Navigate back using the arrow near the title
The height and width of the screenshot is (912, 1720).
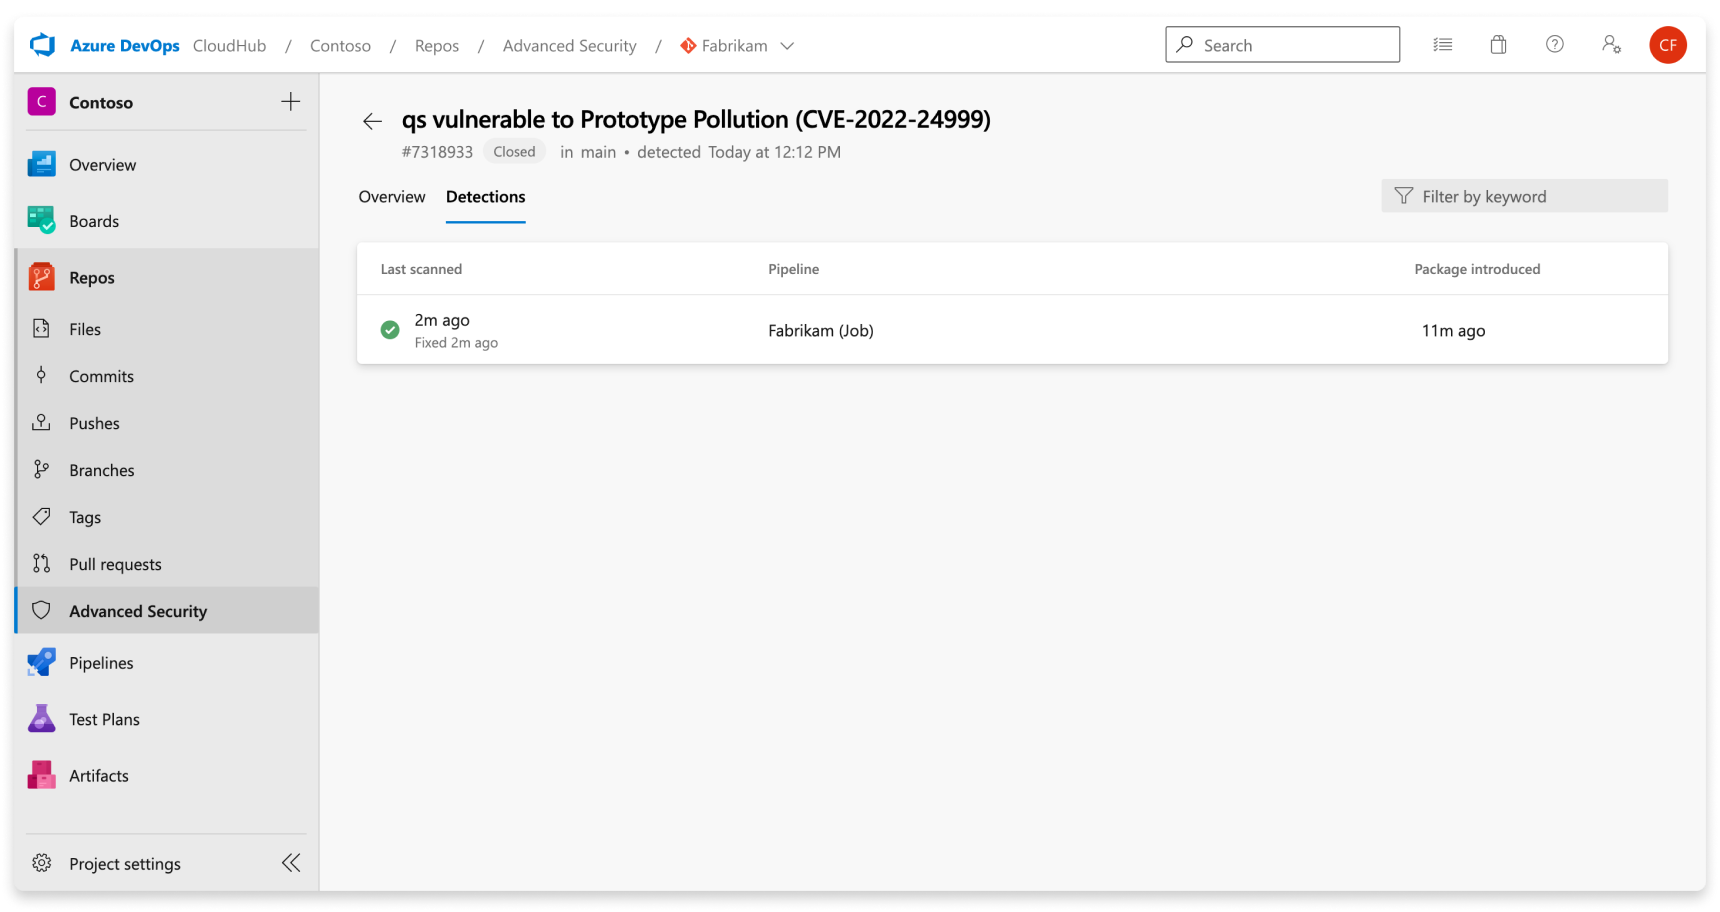click(x=371, y=120)
